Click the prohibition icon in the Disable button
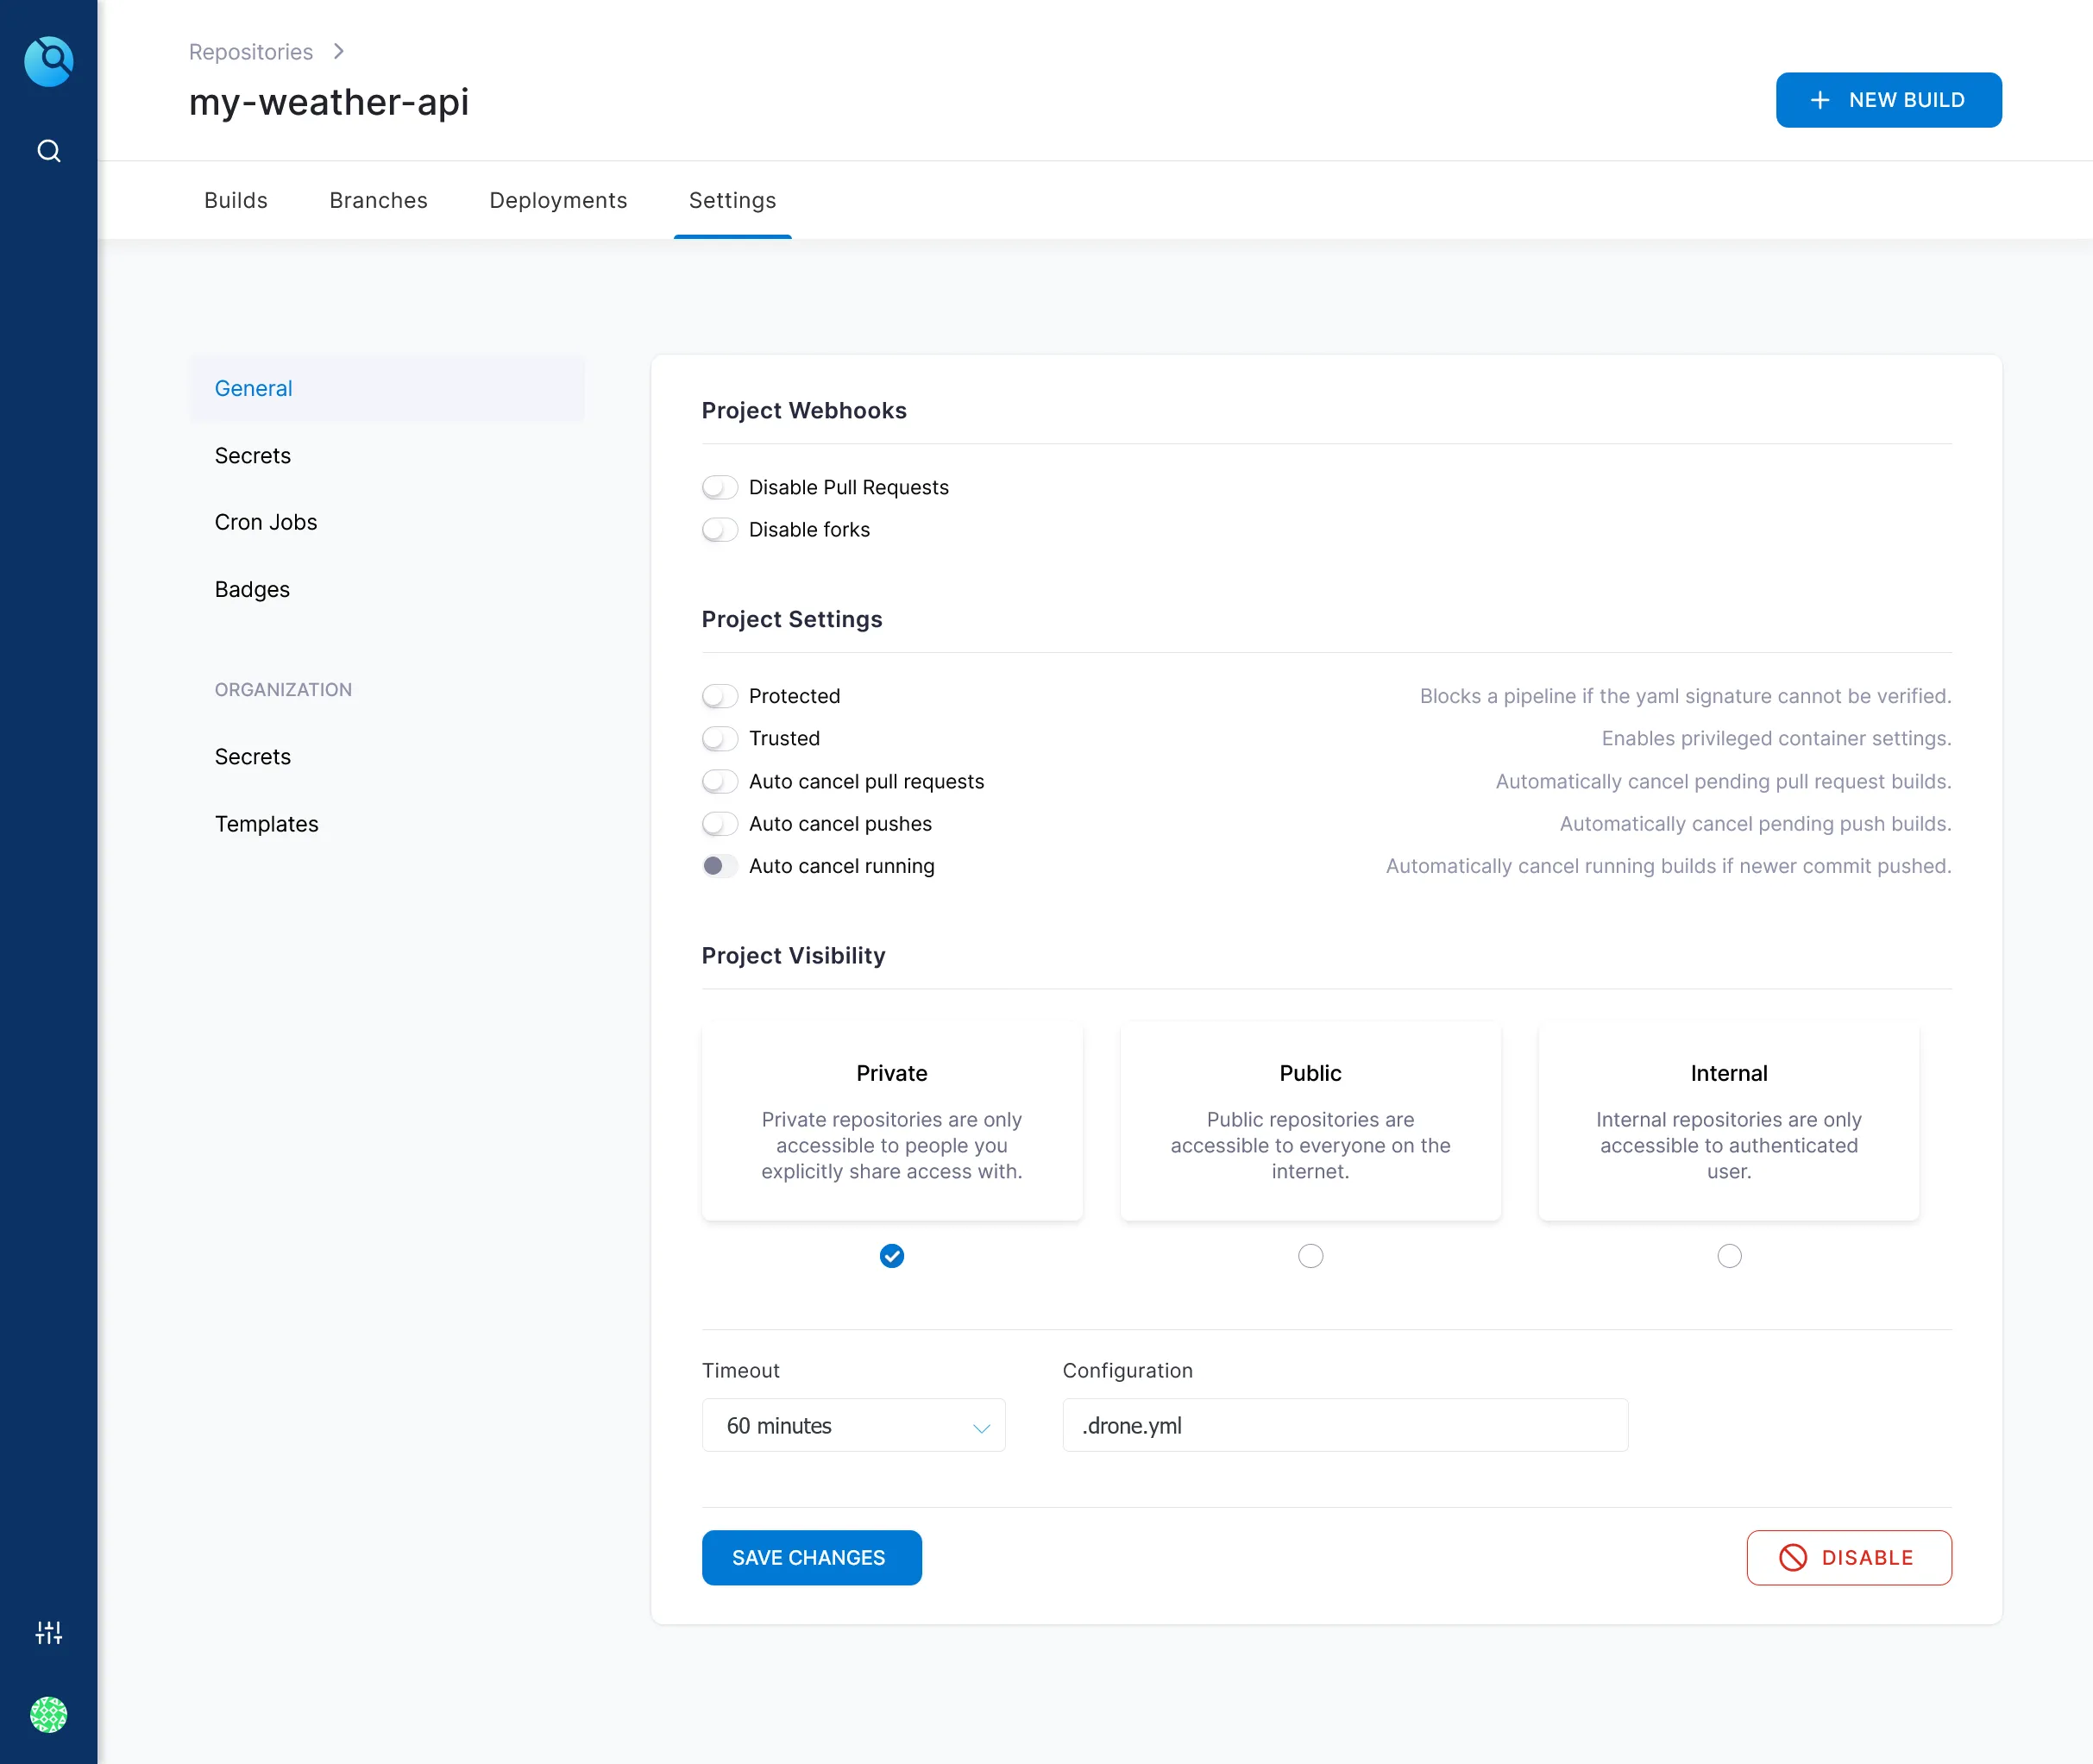The image size is (2093, 1764). pyautogui.click(x=1795, y=1557)
